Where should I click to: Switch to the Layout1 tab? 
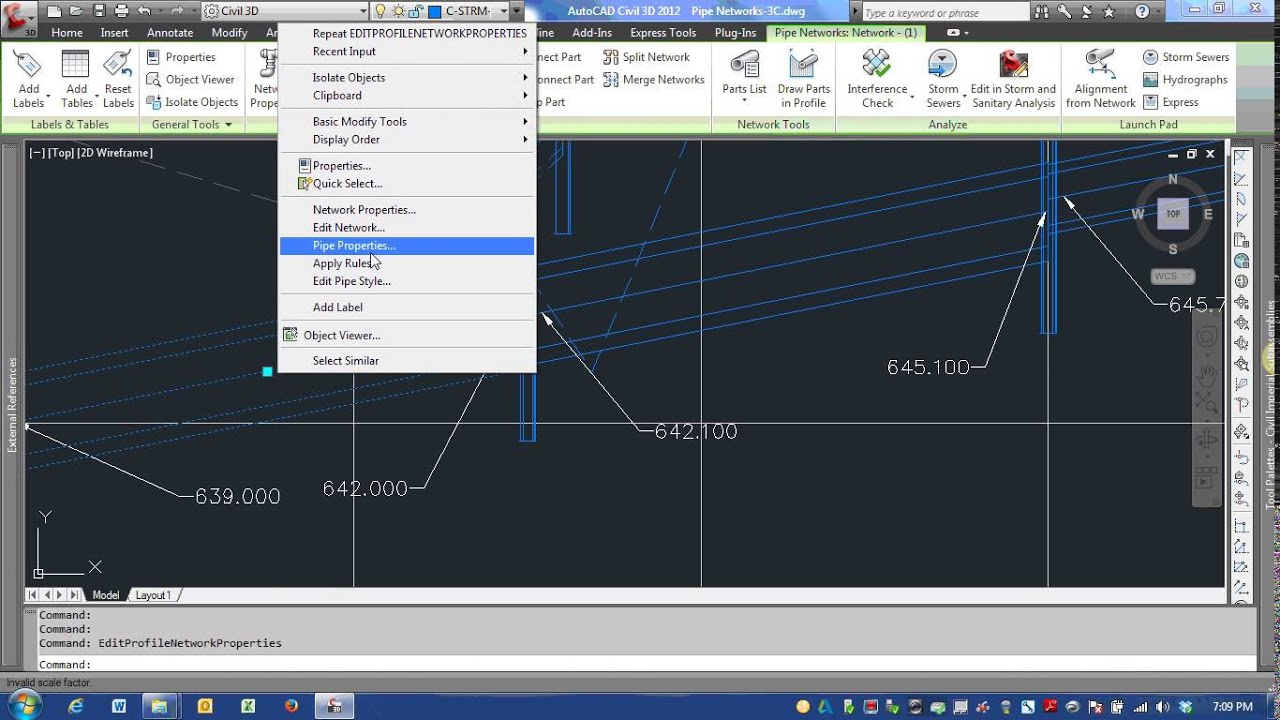[153, 595]
